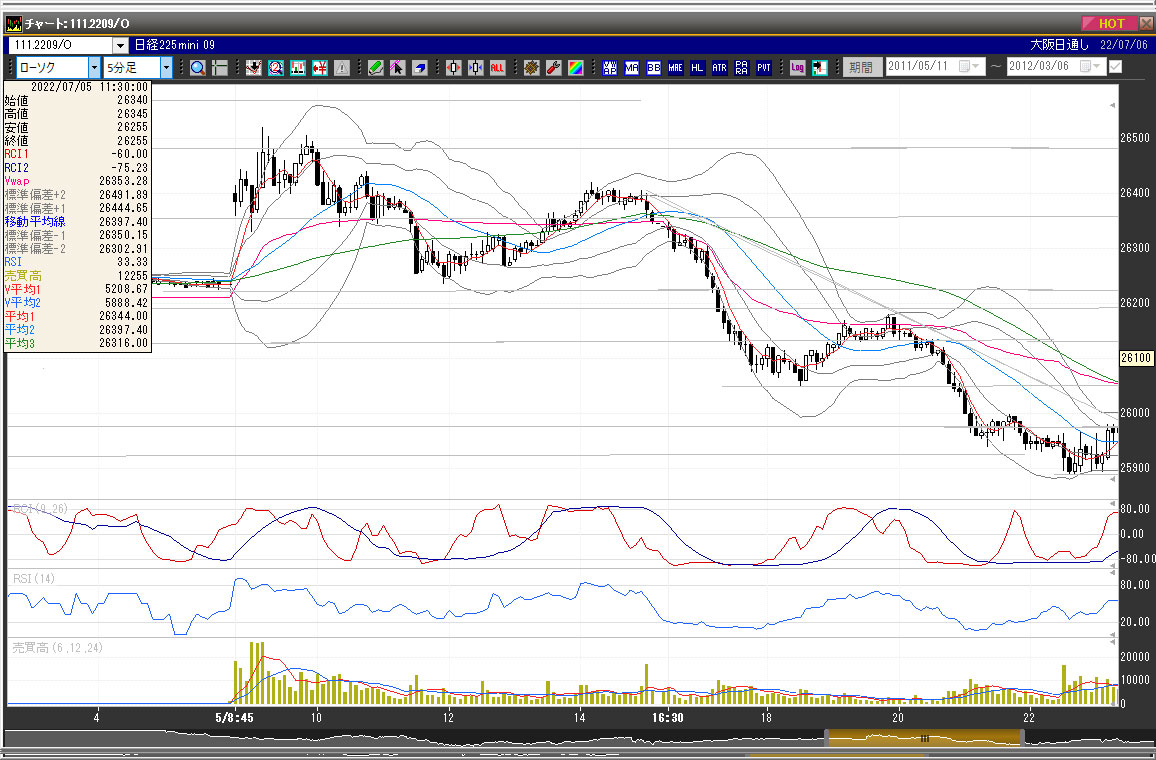Select the arrow pointer selection tool
This screenshot has height=760, width=1156.
point(398,68)
